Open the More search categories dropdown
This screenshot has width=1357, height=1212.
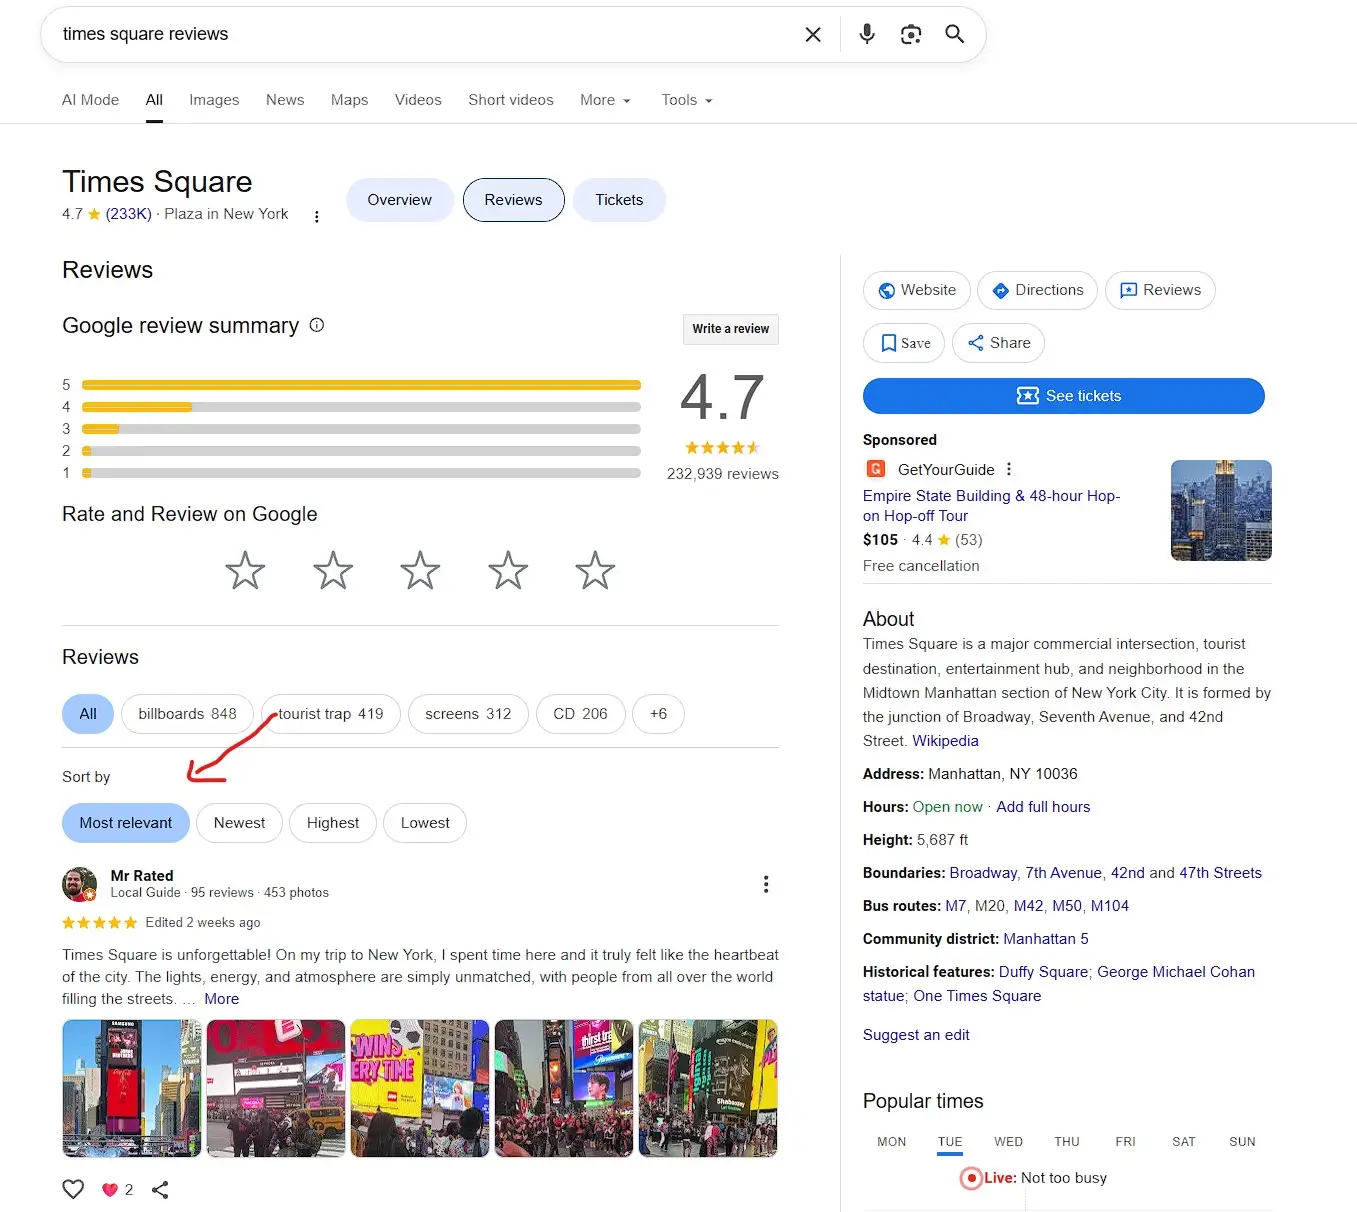point(604,100)
